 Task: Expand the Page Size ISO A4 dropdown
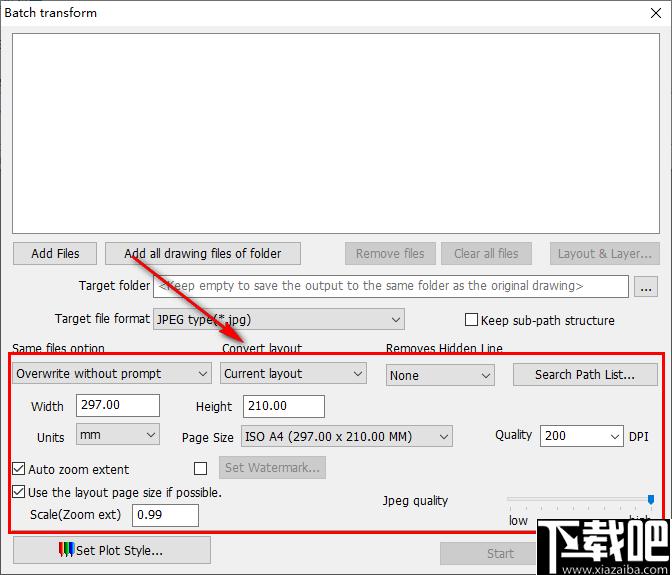(347, 437)
